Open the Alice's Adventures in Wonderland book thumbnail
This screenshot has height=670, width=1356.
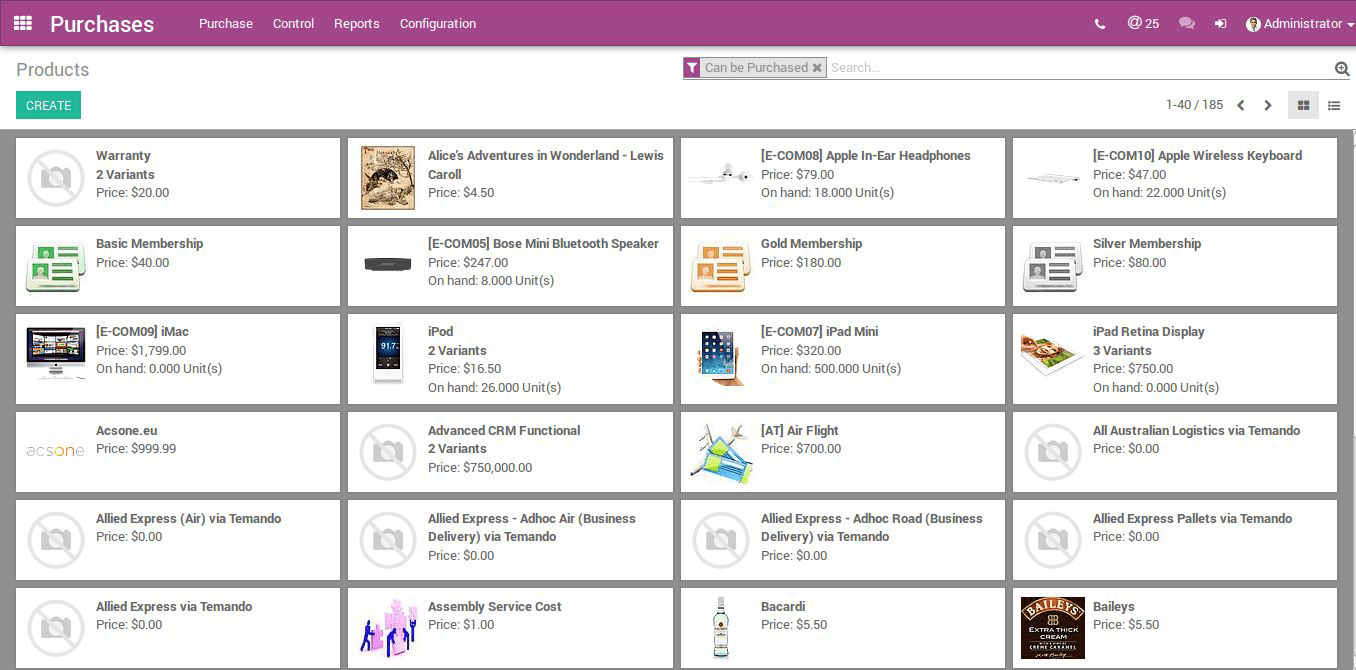388,178
